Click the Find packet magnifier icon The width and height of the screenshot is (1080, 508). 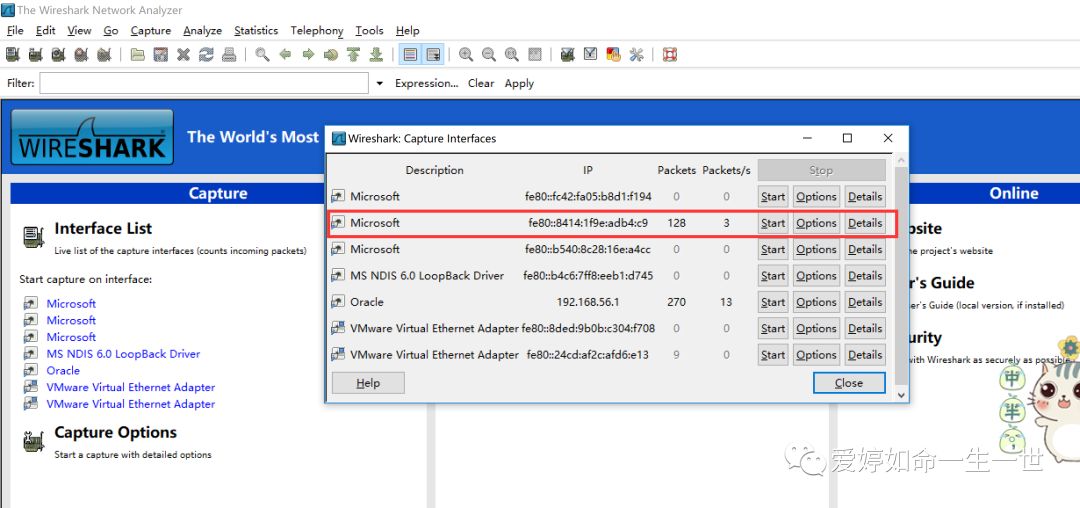pos(262,54)
